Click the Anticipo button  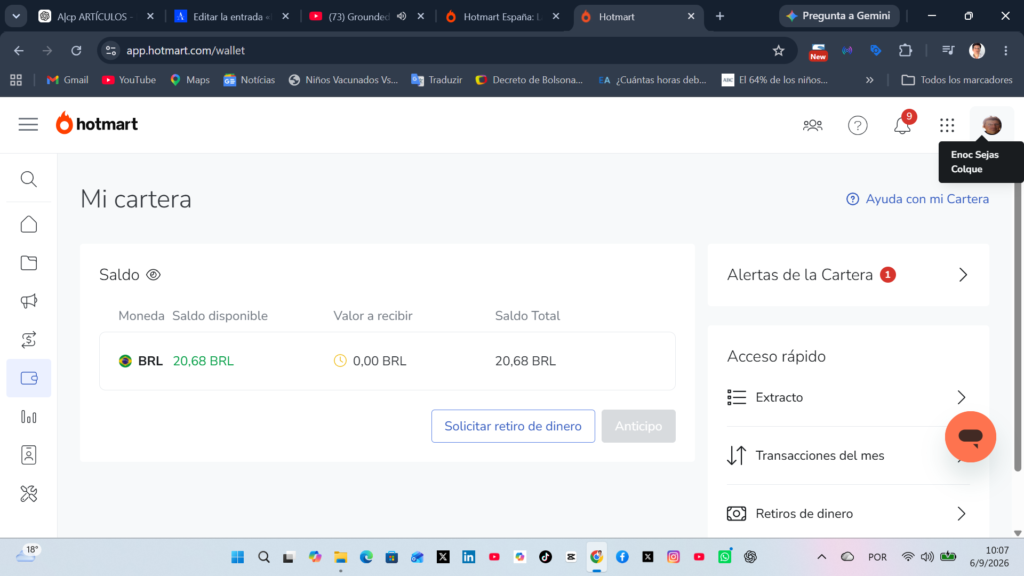(x=638, y=426)
